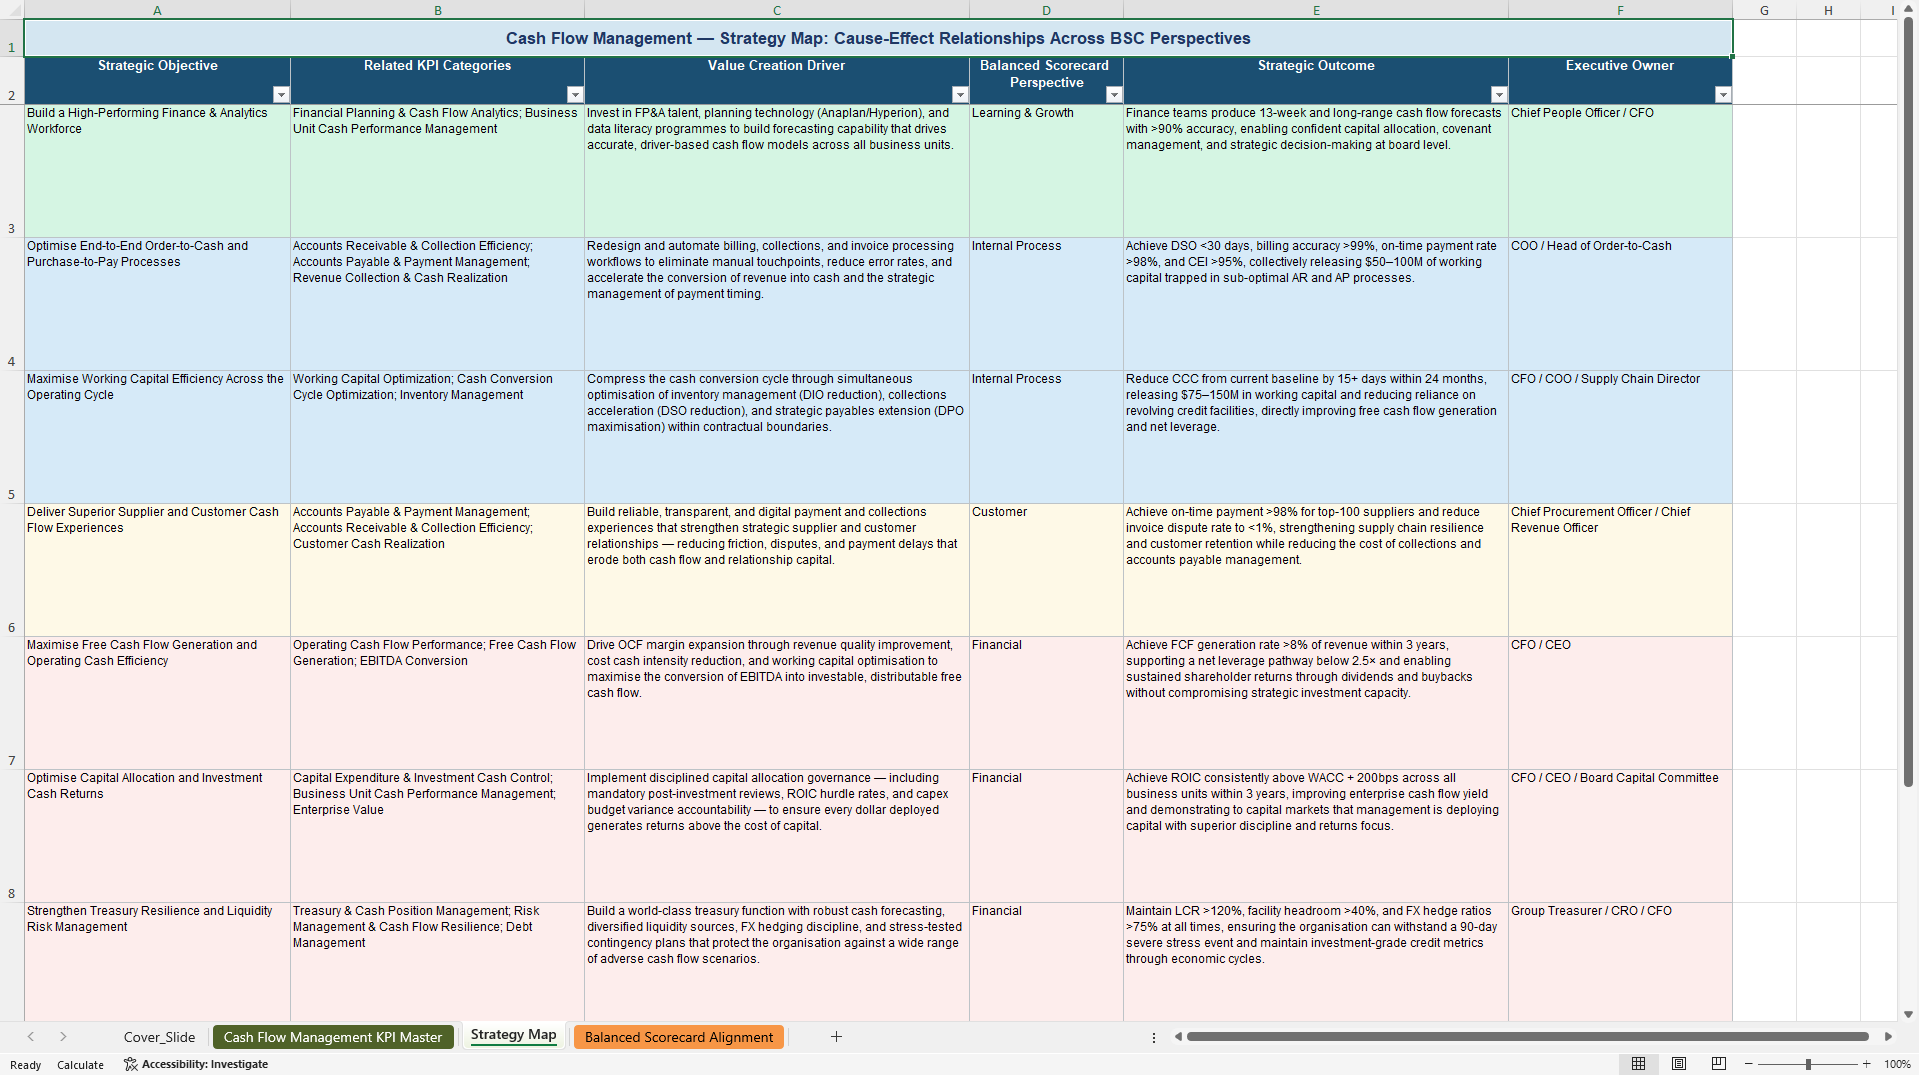
Task: Select driver cell starting 'Invest in FP&A talent'
Action: pyautogui.click(x=777, y=171)
